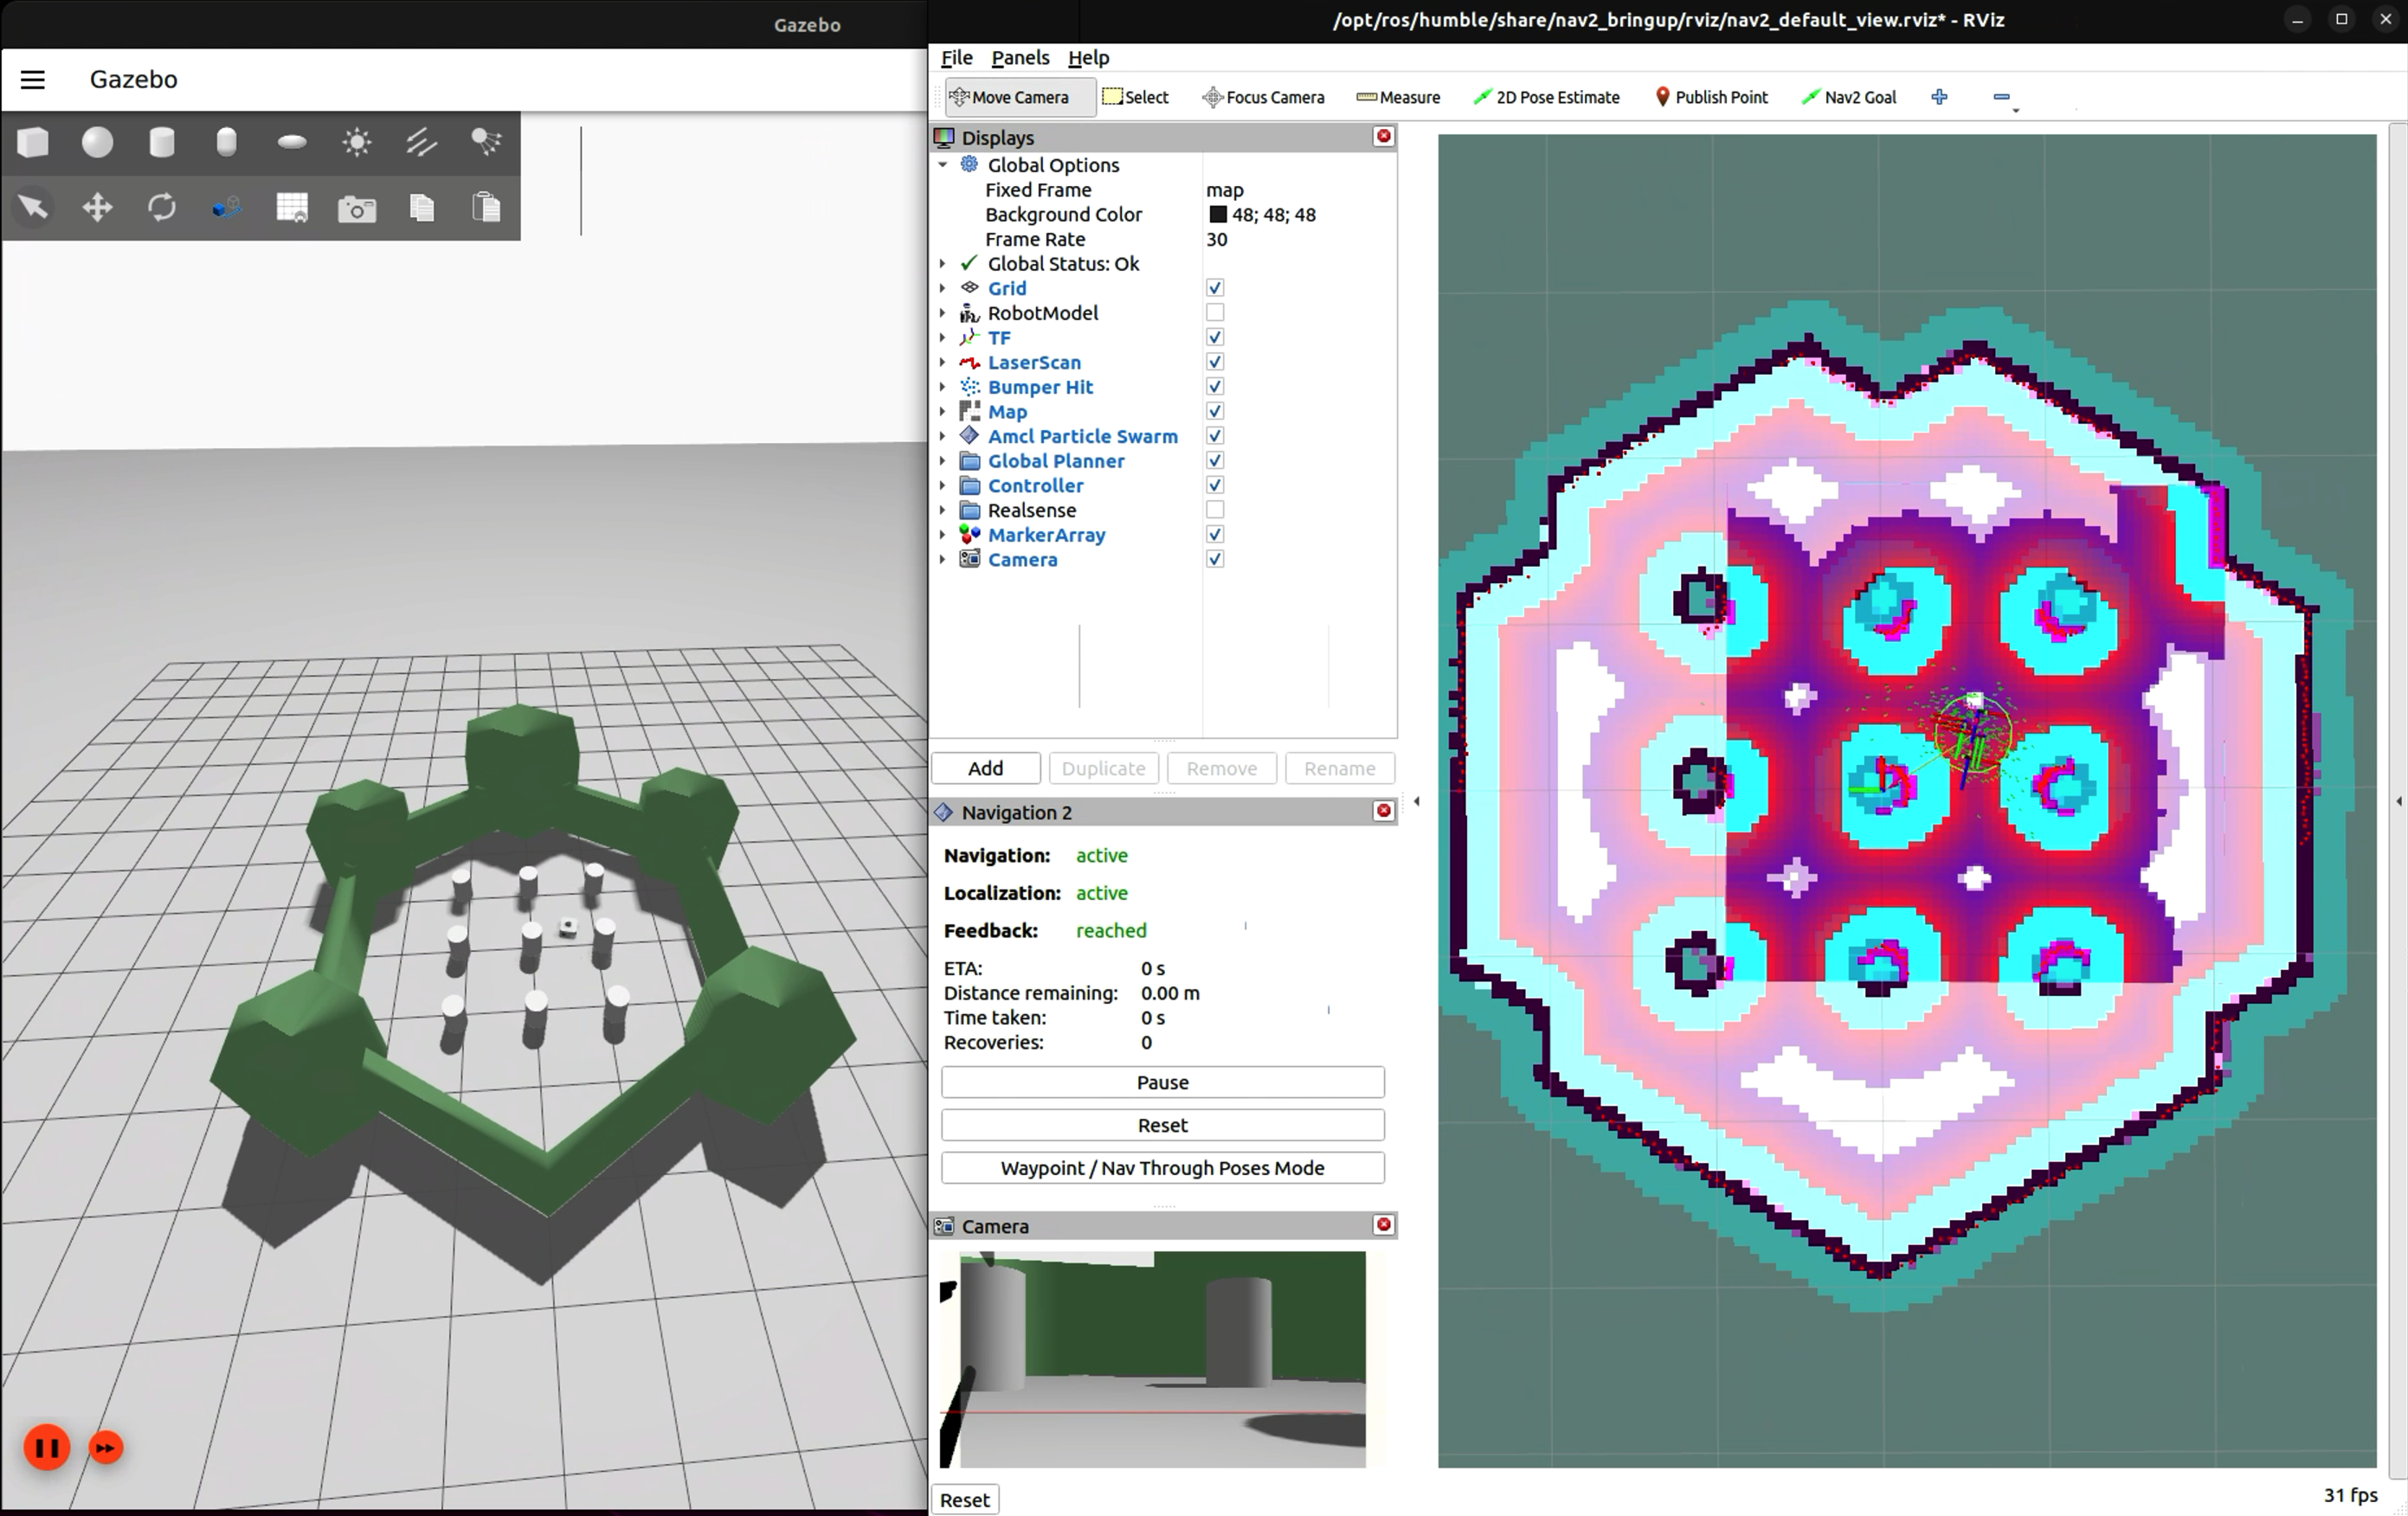Open the Panels menu
The height and width of the screenshot is (1516, 2408).
tap(1019, 58)
